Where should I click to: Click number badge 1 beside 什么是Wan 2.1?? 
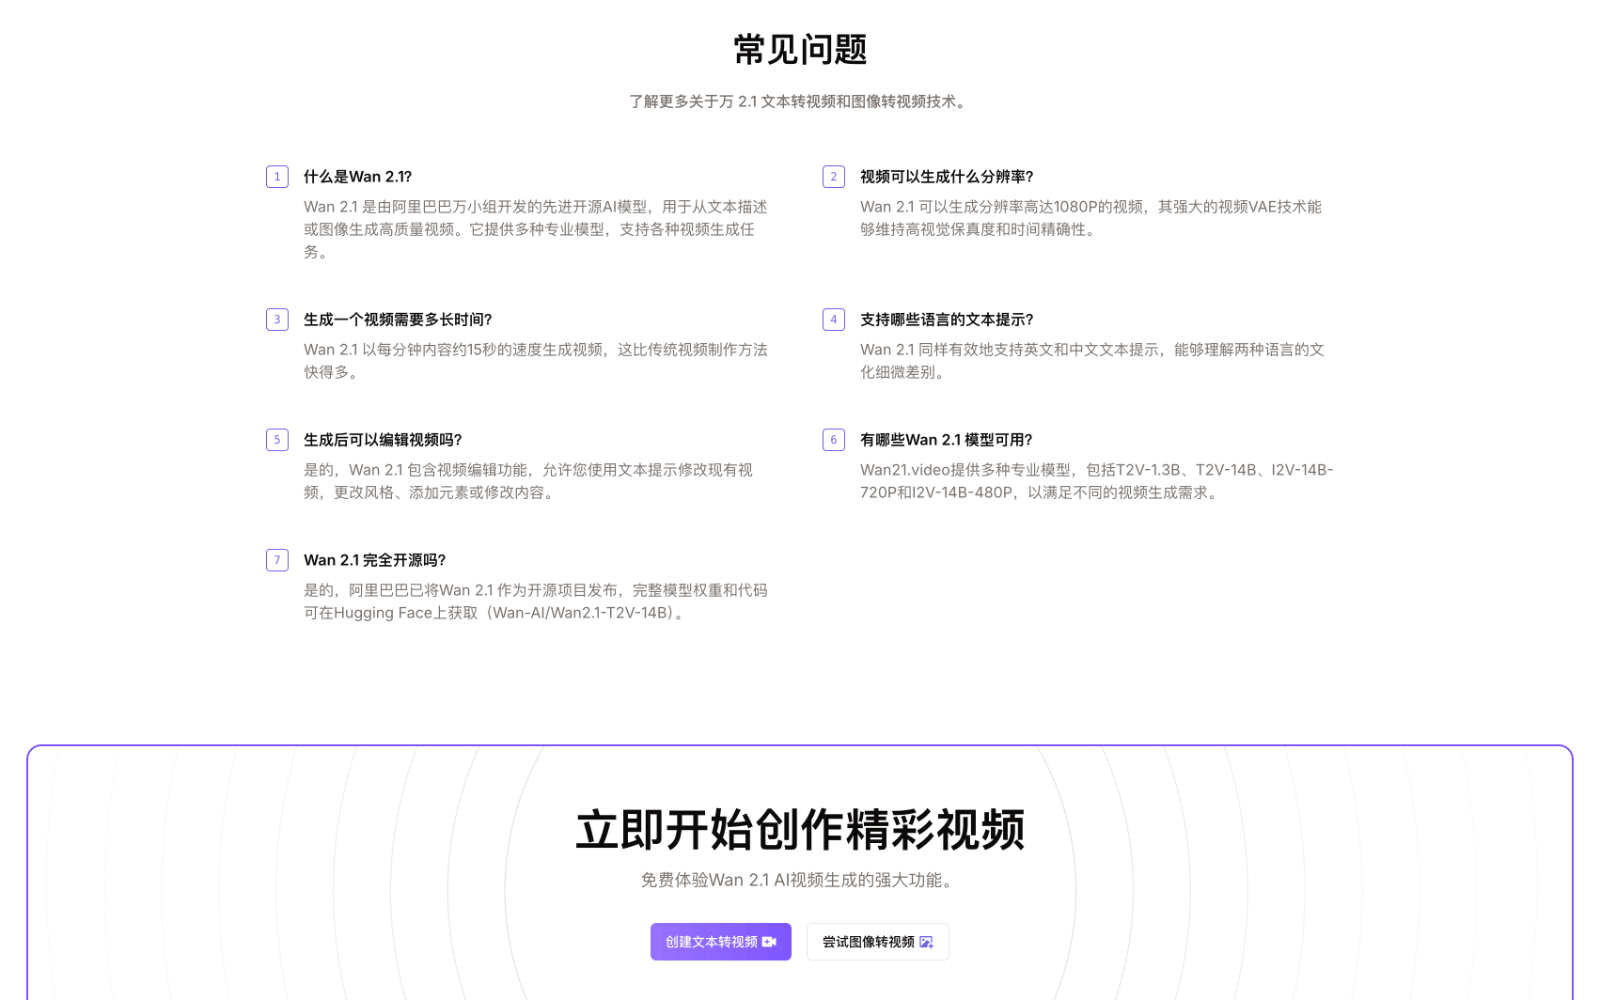coord(277,177)
